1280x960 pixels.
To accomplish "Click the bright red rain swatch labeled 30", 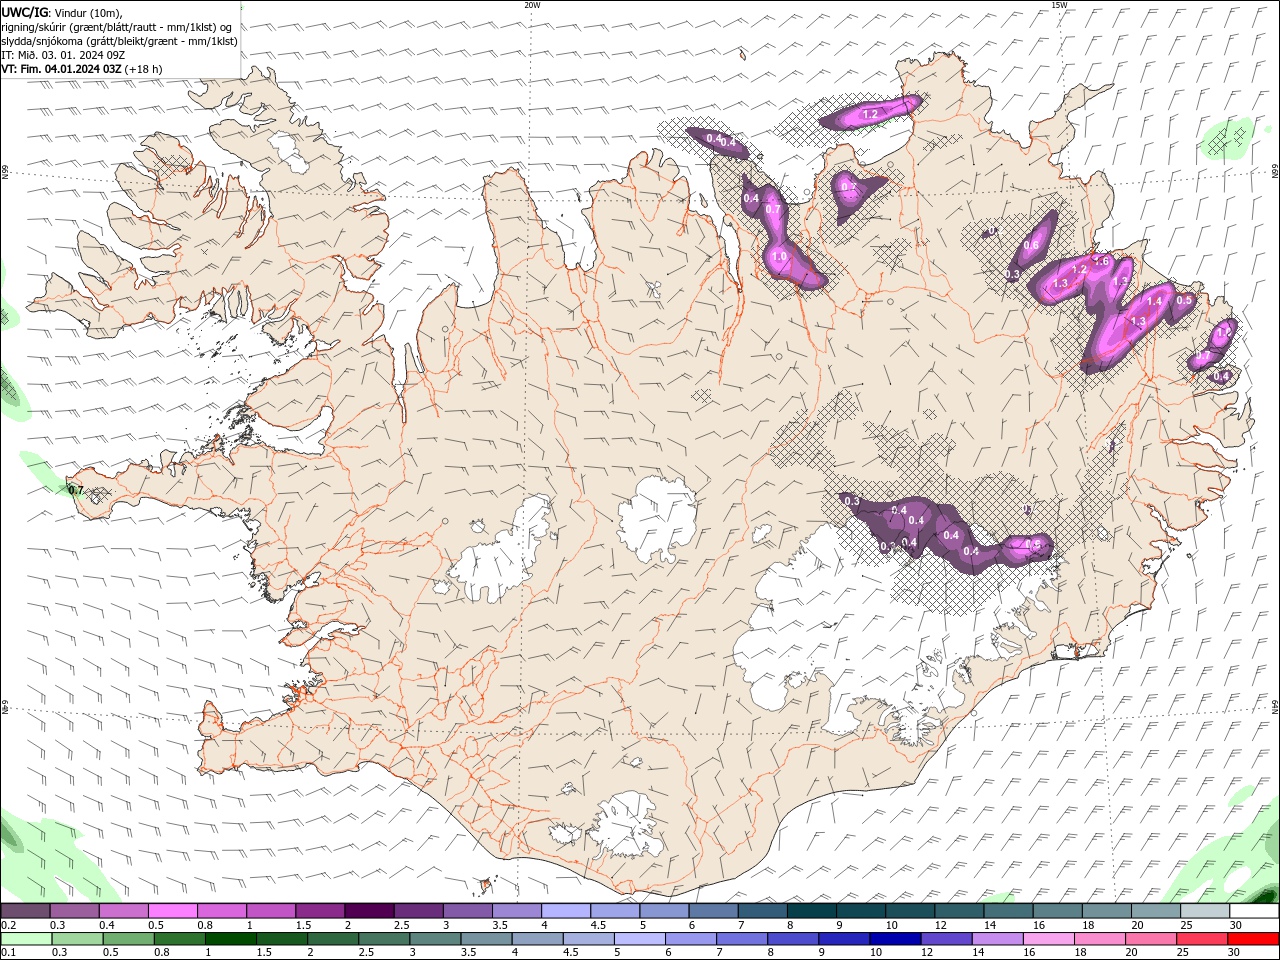I will coord(1253,939).
